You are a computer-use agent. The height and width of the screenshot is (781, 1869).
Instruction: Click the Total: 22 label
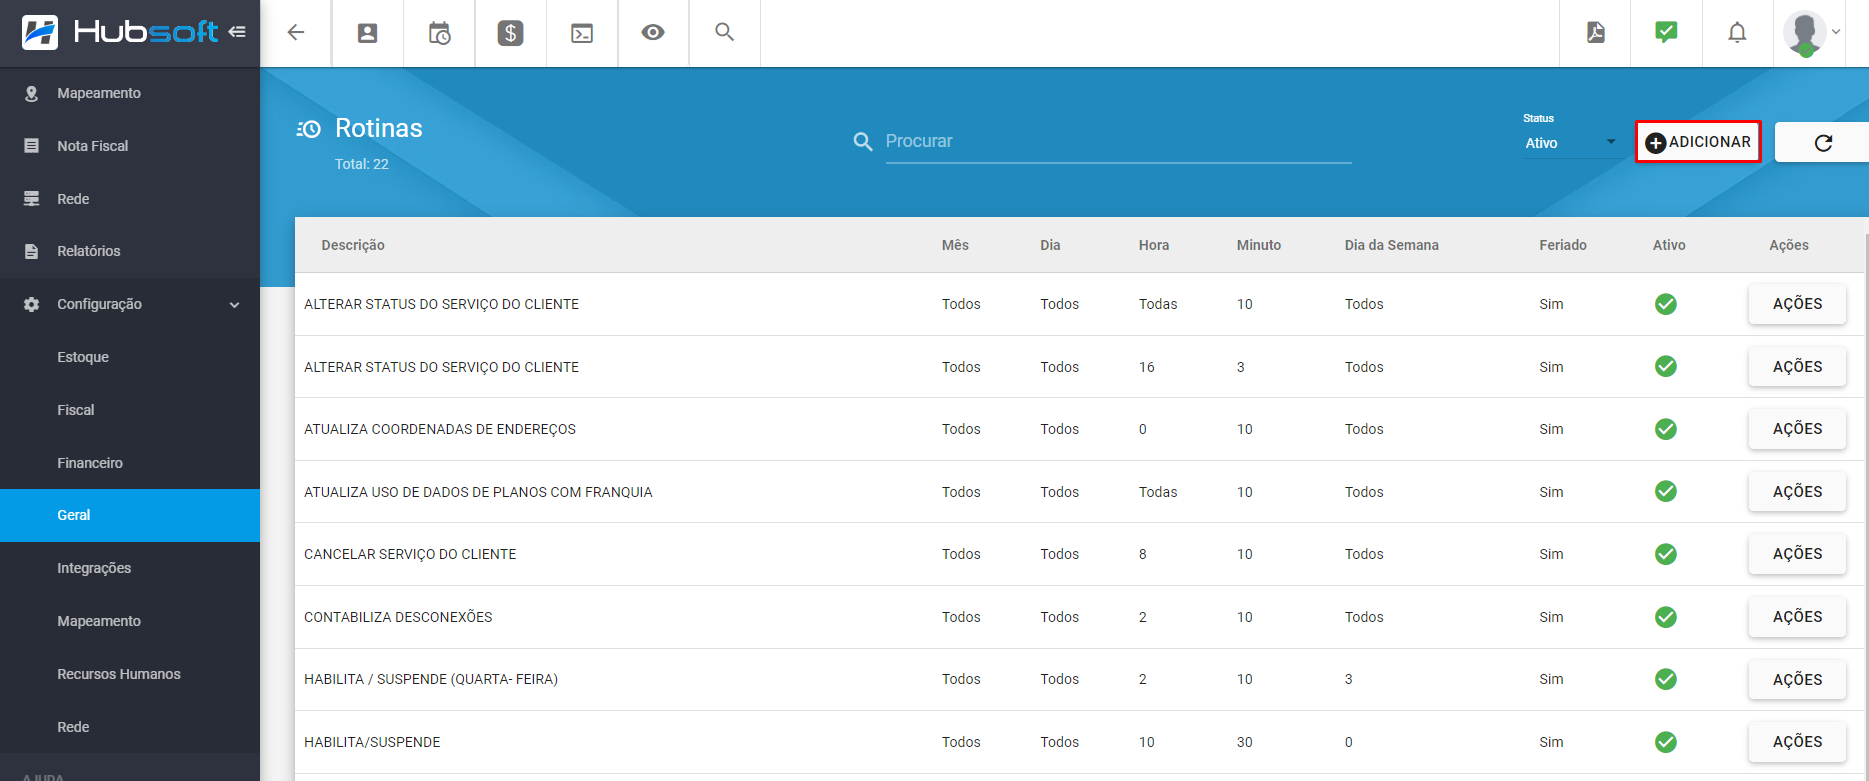coord(362,164)
